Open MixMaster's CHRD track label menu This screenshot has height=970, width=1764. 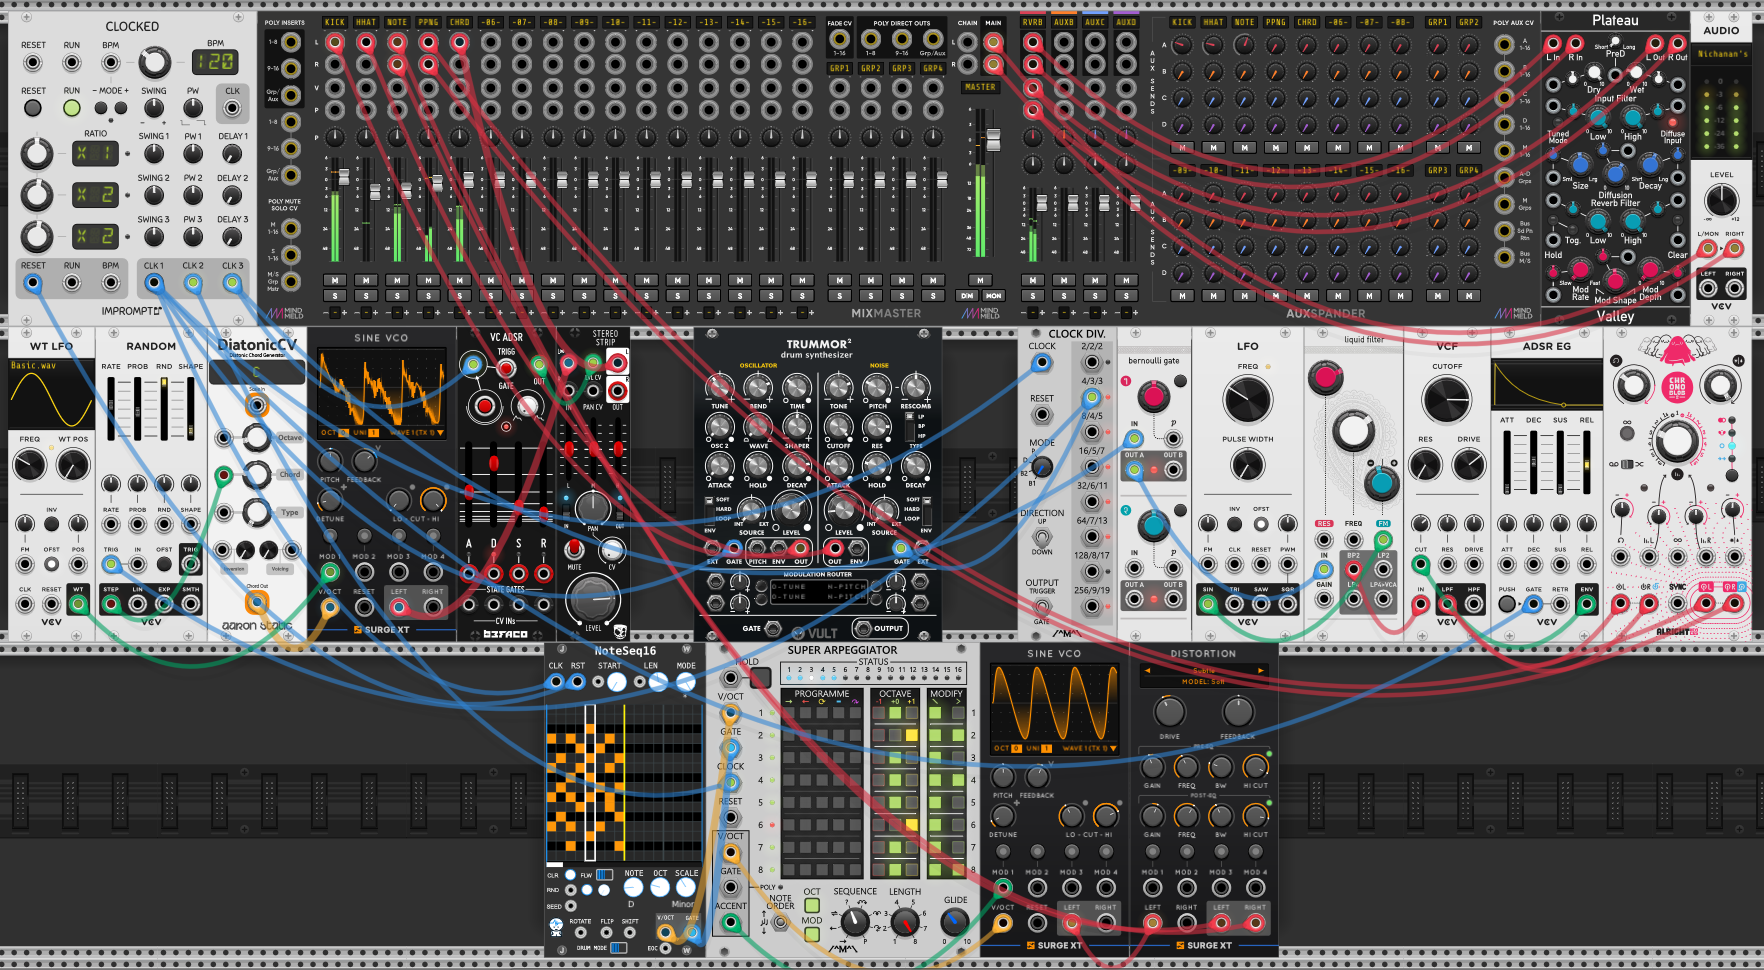click(x=459, y=22)
